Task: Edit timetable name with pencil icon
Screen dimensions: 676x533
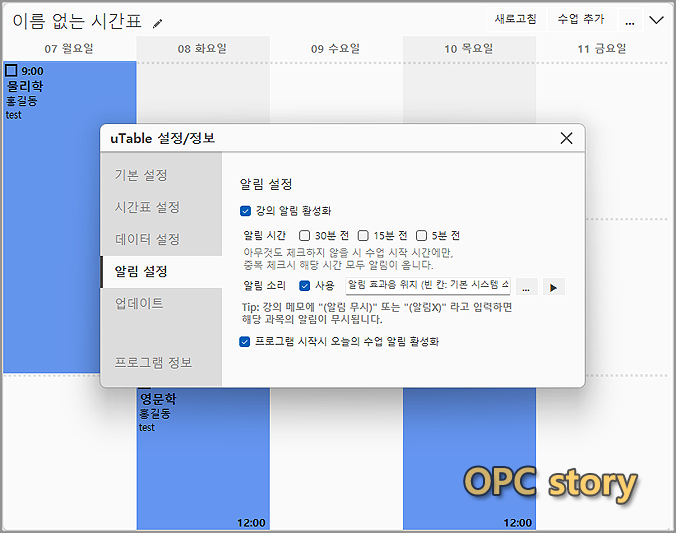Action: 158,23
